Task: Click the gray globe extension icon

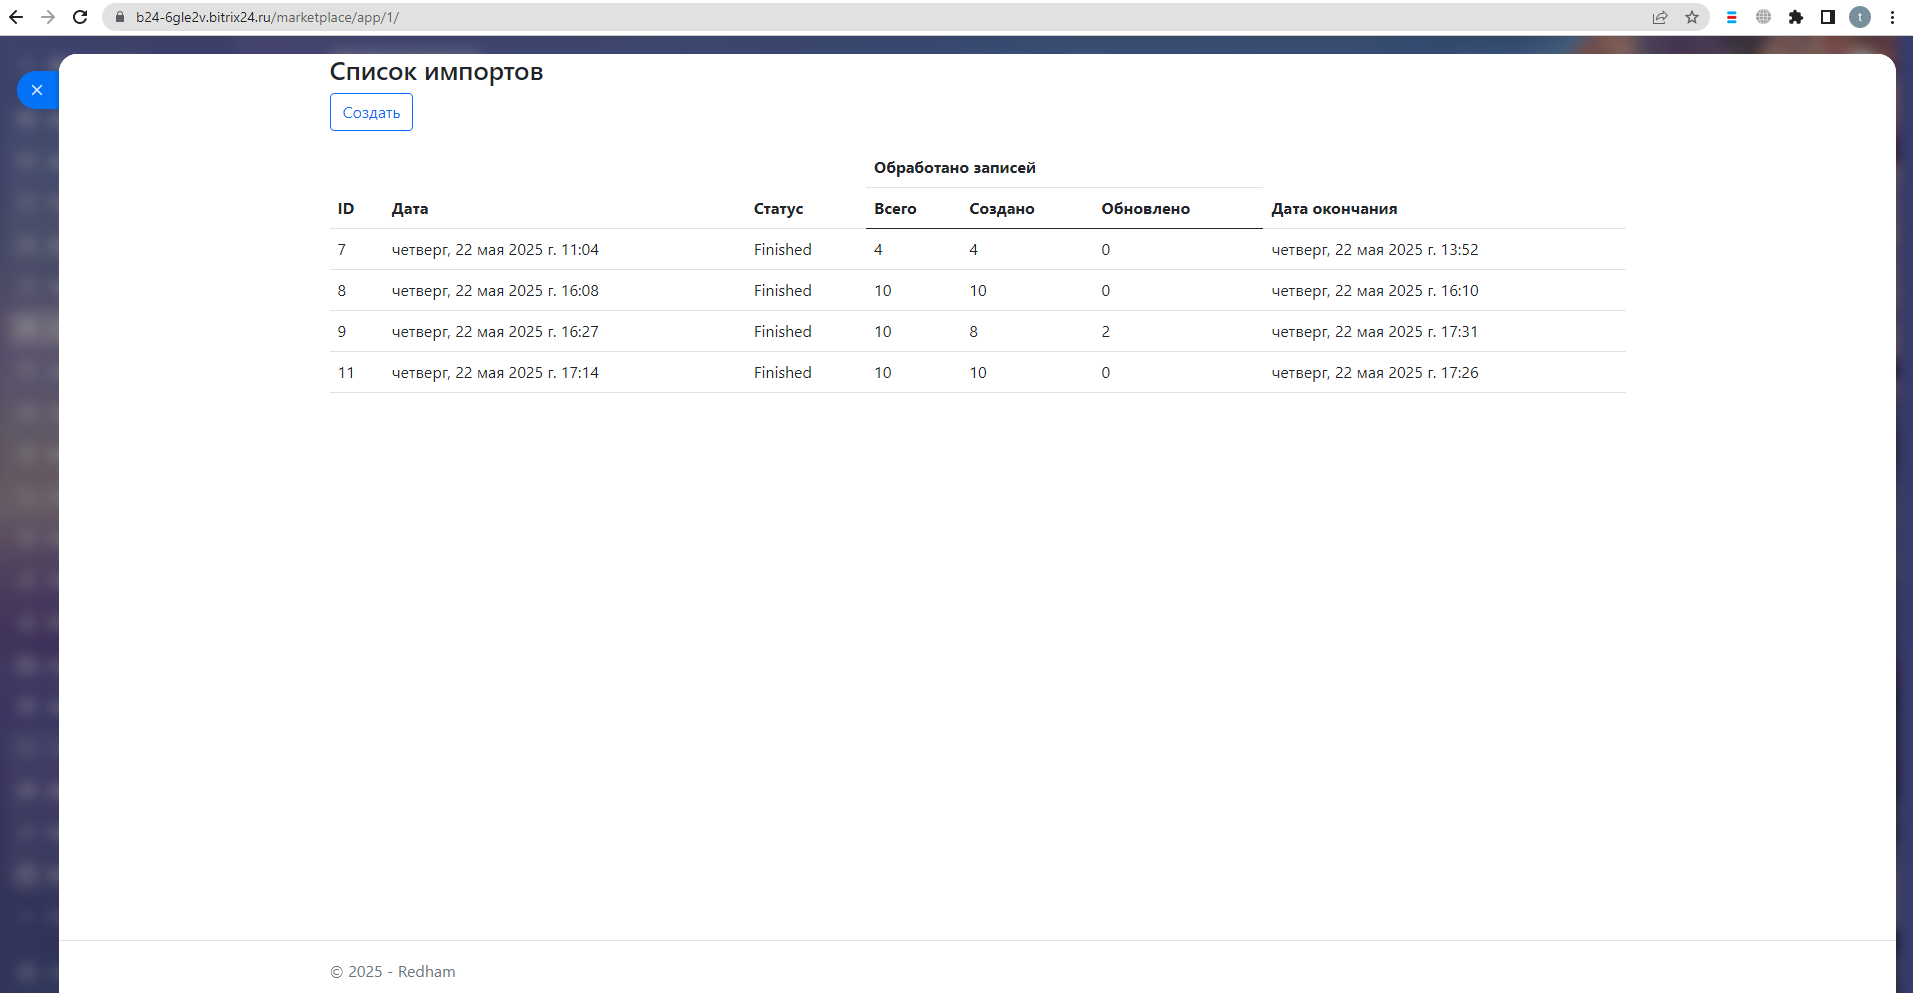Action: tap(1763, 17)
